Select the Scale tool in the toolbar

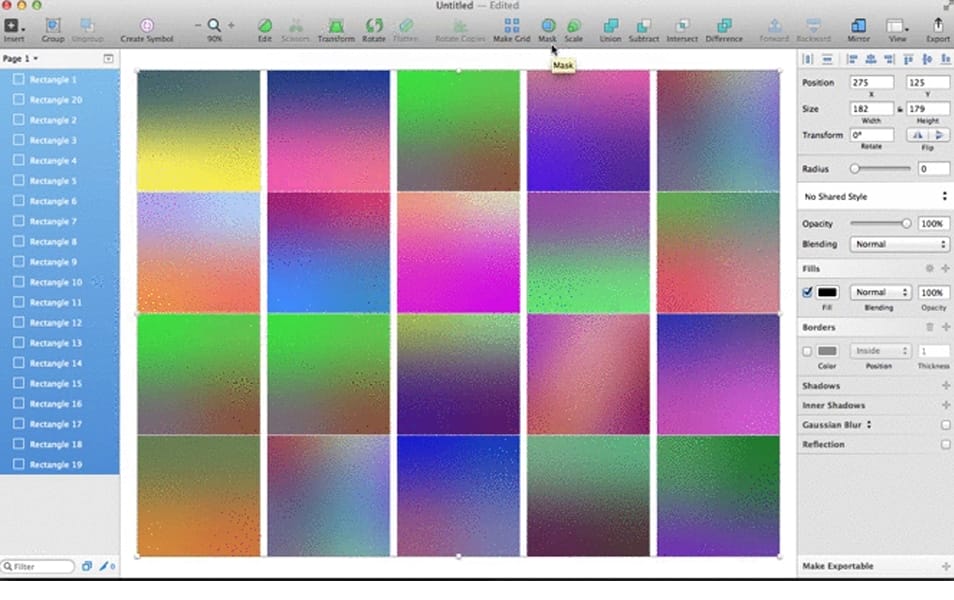point(574,28)
